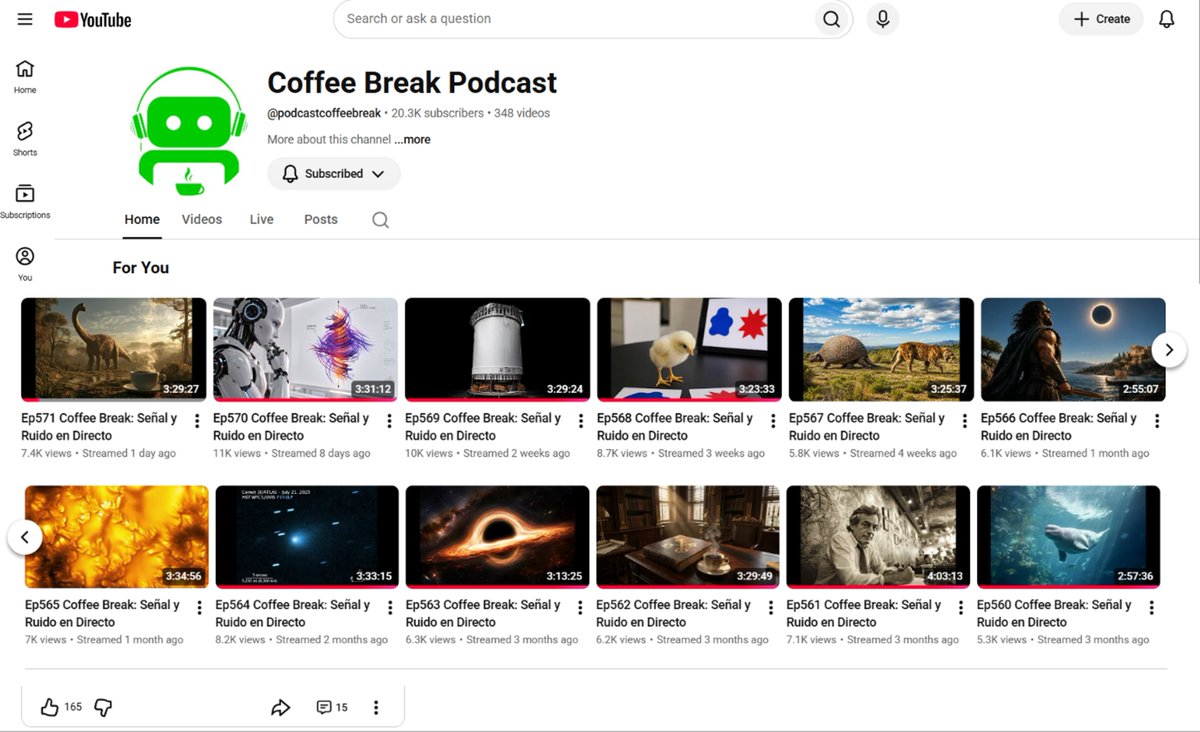Expand the Subscribed dropdown
Image resolution: width=1200 pixels, height=732 pixels.
(x=334, y=174)
